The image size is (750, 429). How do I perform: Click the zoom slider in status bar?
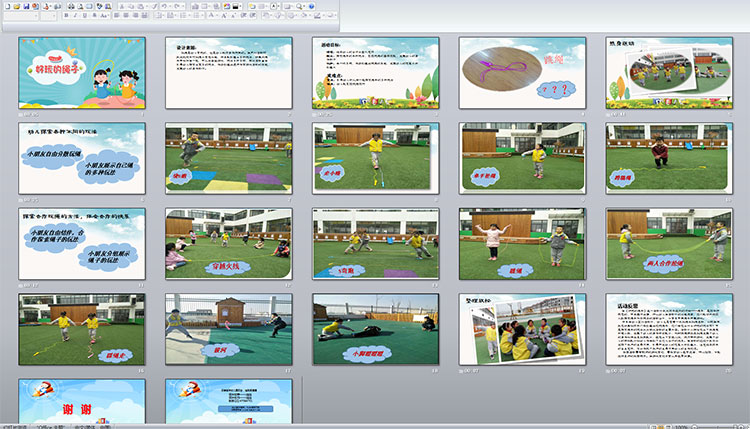click(x=717, y=427)
